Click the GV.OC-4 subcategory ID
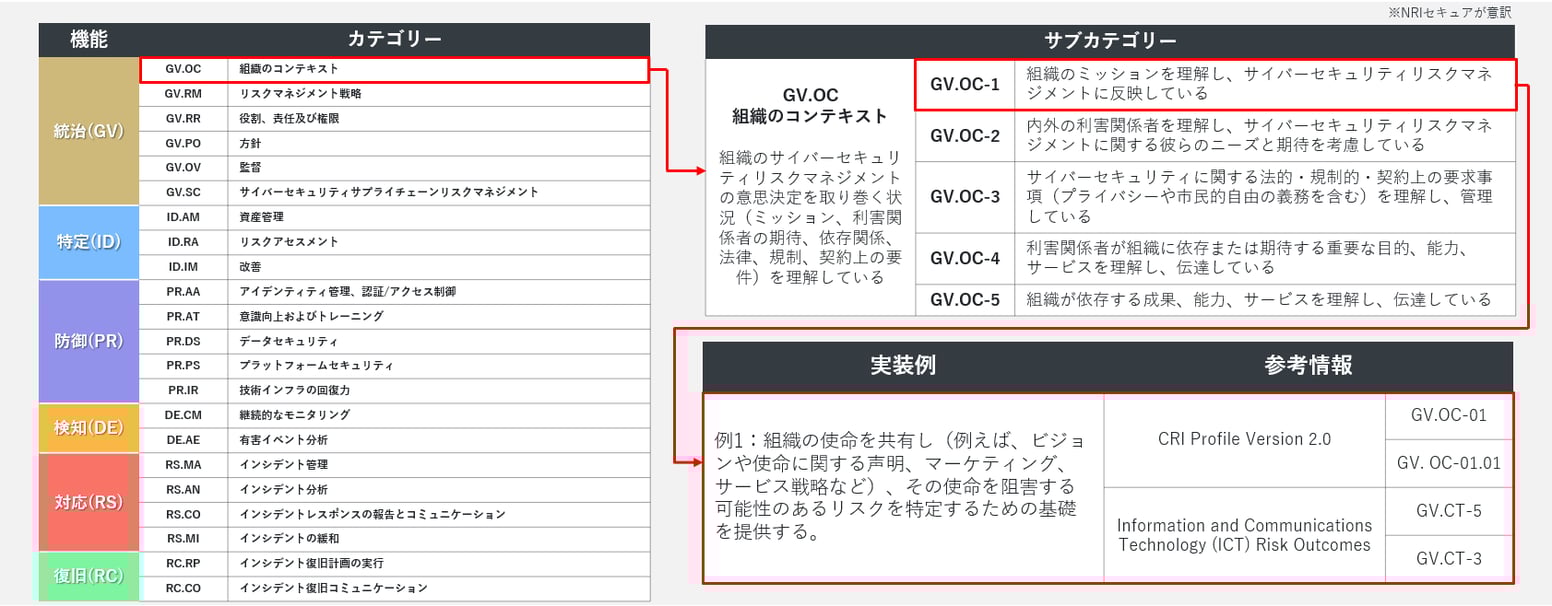Screen dimensions: 1552x606 click(965, 258)
